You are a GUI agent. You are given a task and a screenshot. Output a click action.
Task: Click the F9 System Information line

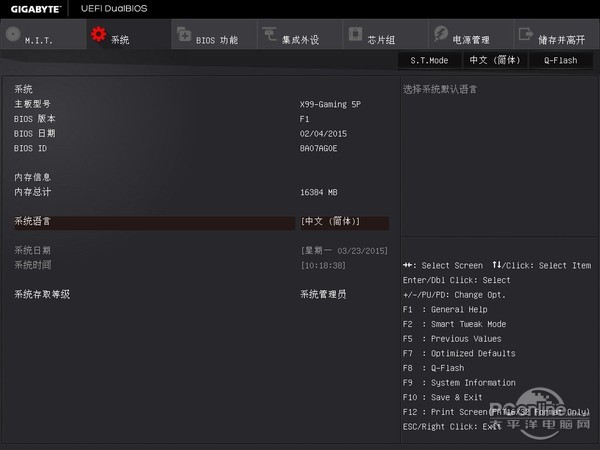pos(459,383)
